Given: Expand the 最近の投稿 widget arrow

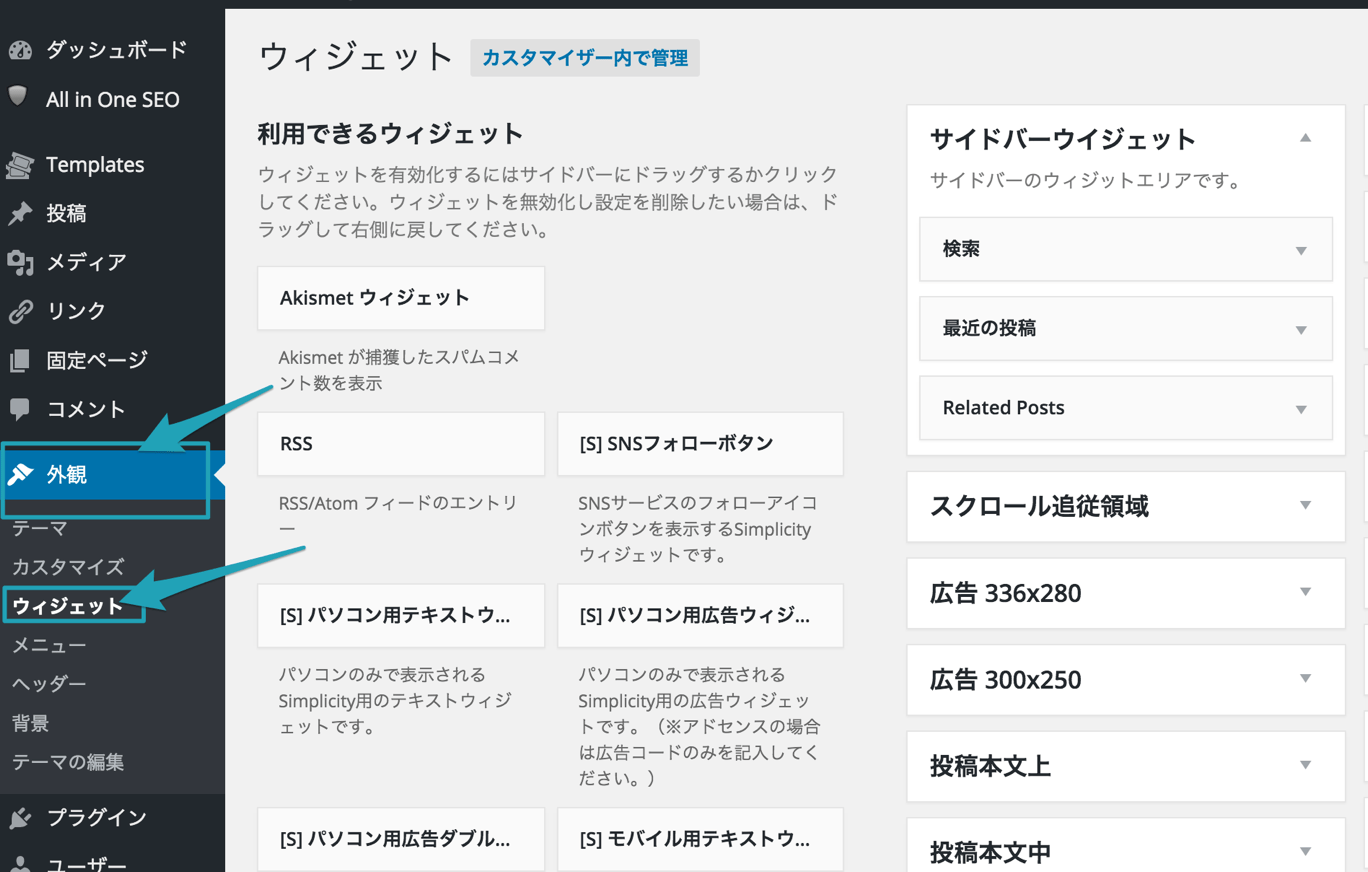Looking at the screenshot, I should [x=1301, y=329].
